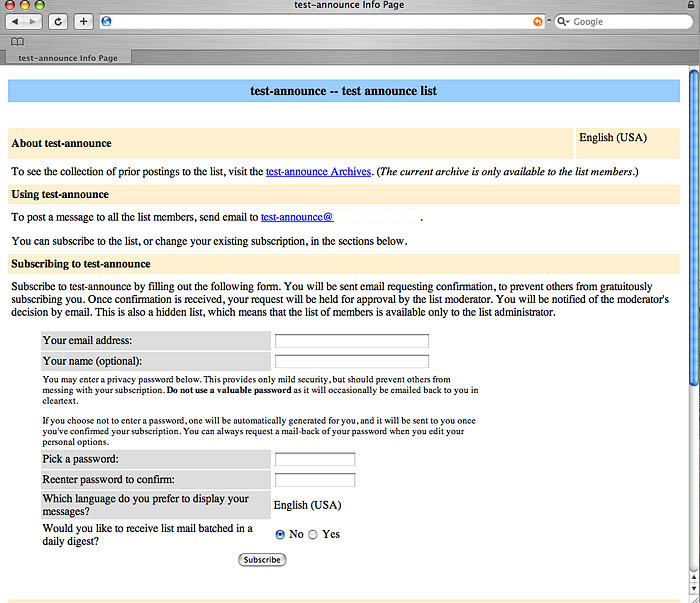The width and height of the screenshot is (700, 603).
Task: Click the orange RSS/snapback icon in the address bar
Action: (538, 21)
